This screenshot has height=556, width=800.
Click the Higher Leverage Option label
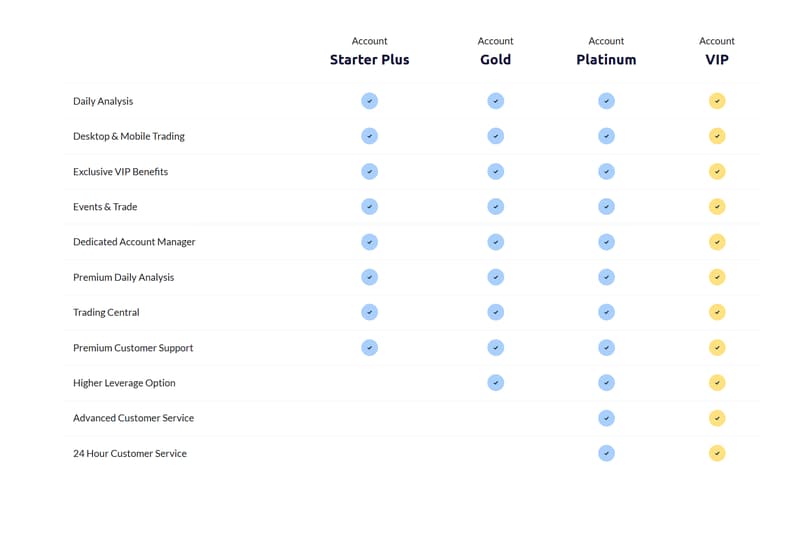point(124,383)
